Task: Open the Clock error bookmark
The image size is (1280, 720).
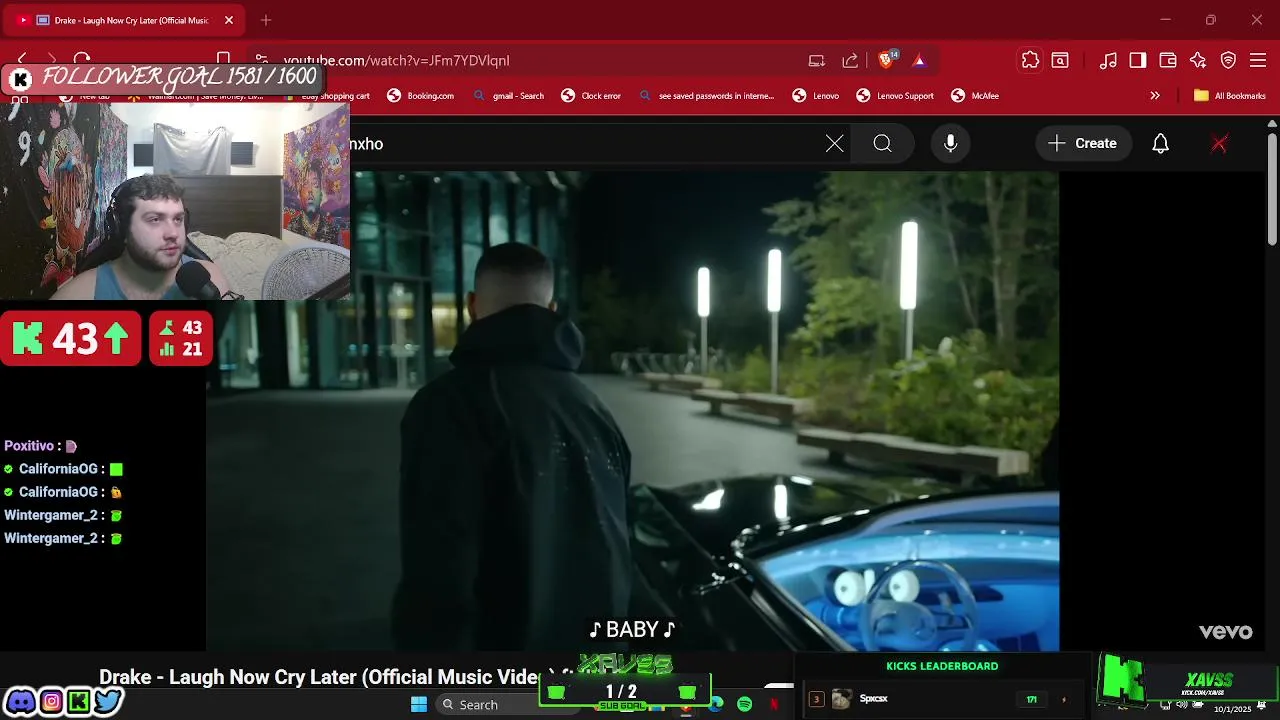Action: click(x=591, y=96)
